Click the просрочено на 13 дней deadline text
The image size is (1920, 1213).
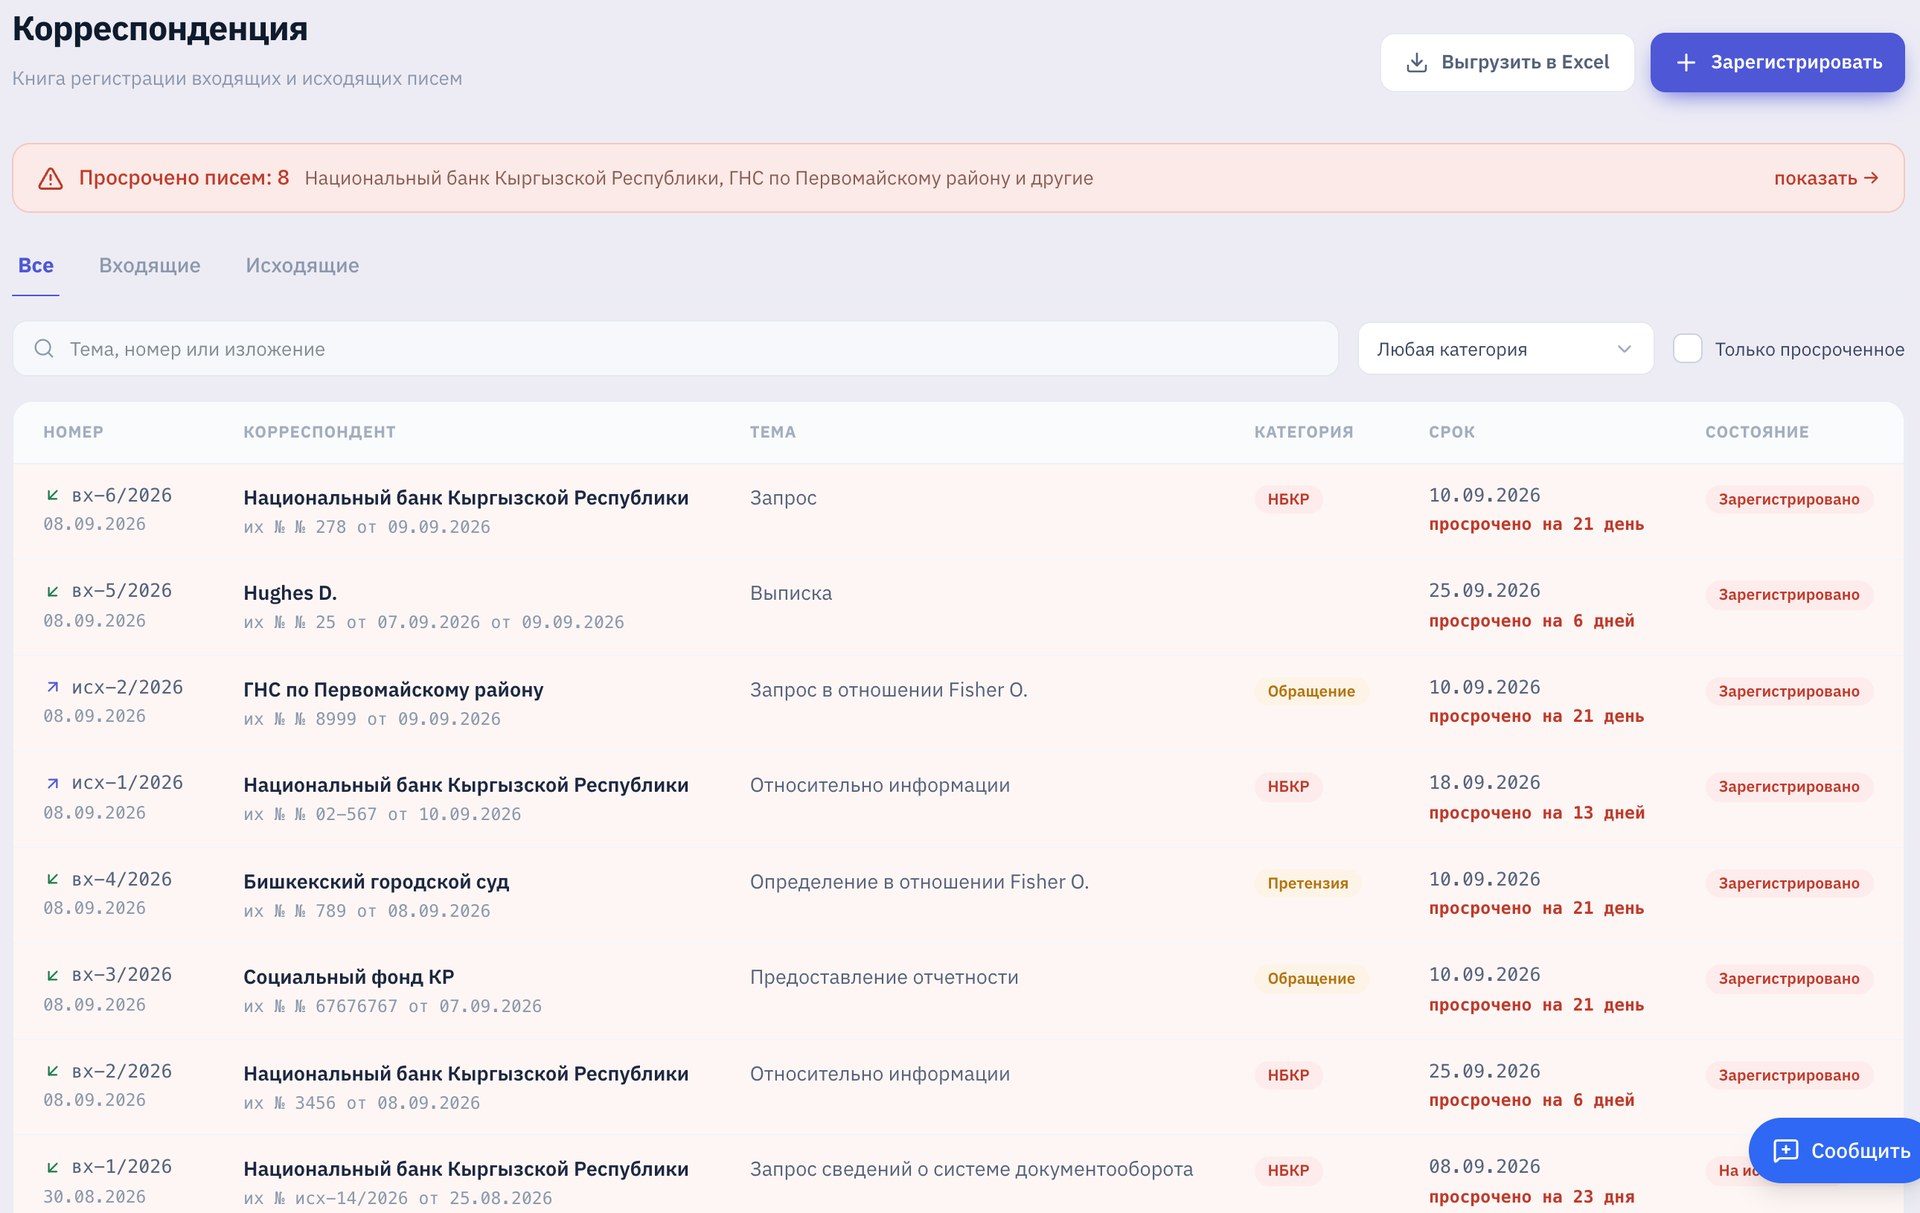point(1536,812)
